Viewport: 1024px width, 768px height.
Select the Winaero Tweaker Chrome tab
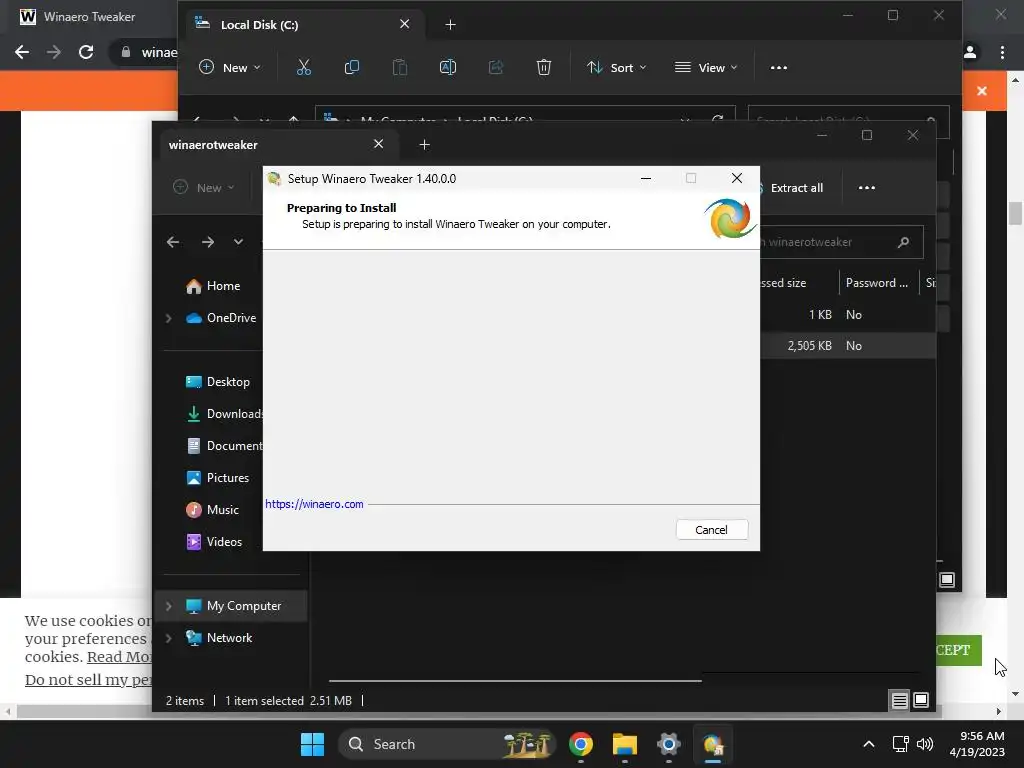[89, 17]
